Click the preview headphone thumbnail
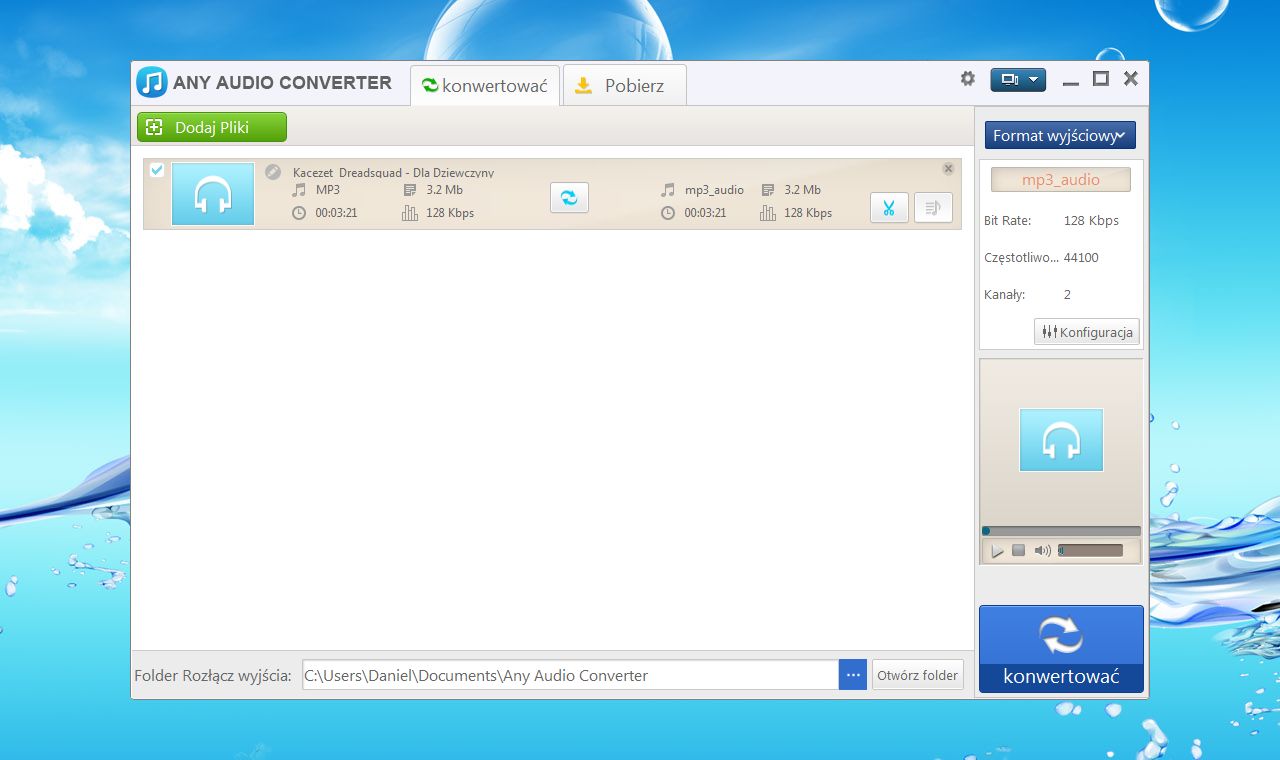Image resolution: width=1280 pixels, height=760 pixels. 1061,440
